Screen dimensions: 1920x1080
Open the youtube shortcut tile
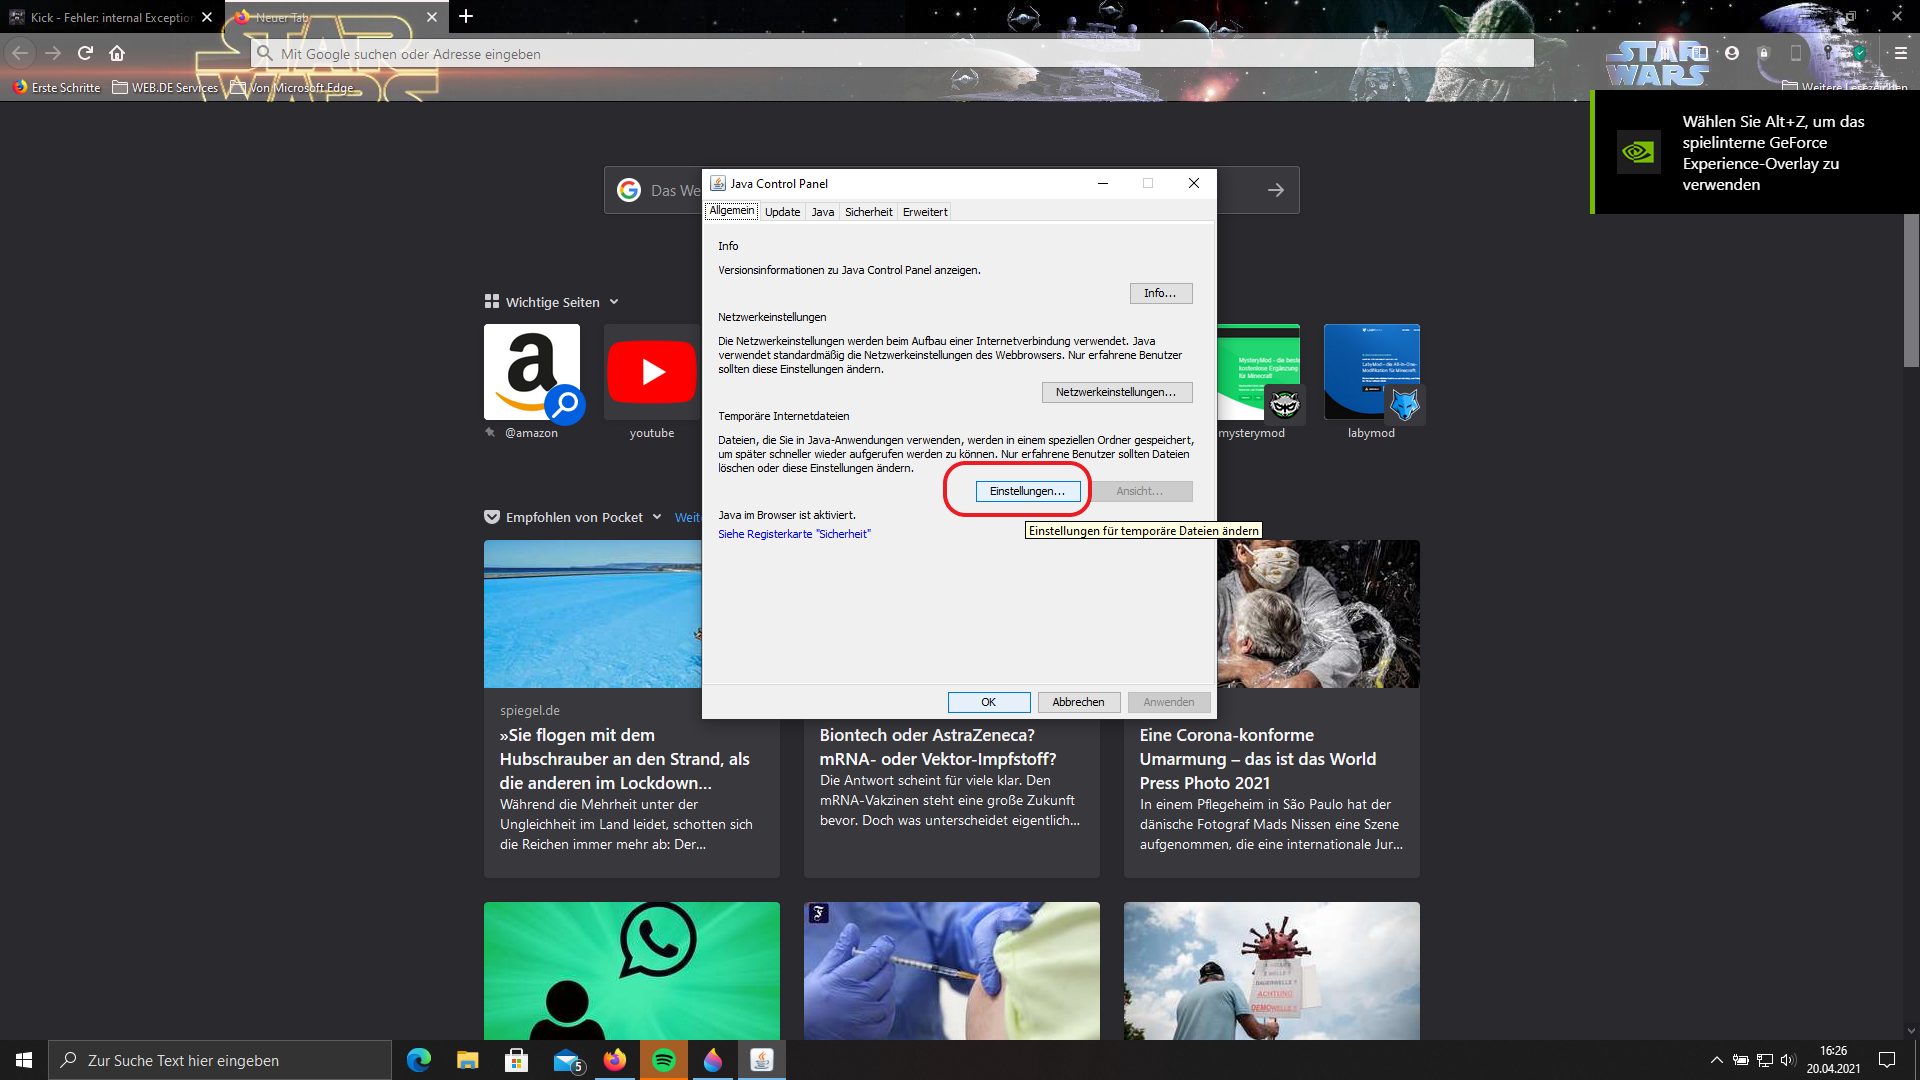point(652,381)
